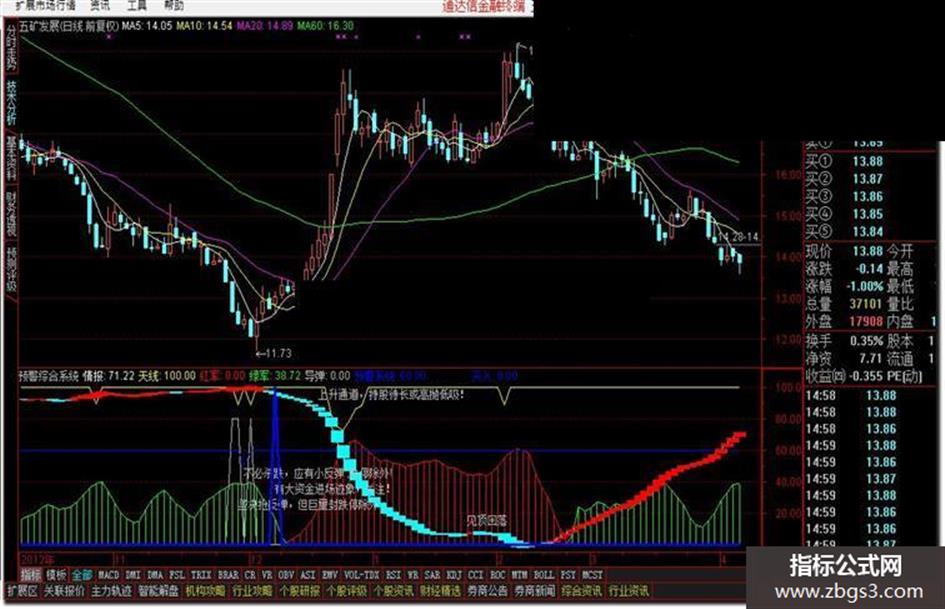The width and height of the screenshot is (945, 609).
Task: Apply the WR indicator
Action: [413, 575]
